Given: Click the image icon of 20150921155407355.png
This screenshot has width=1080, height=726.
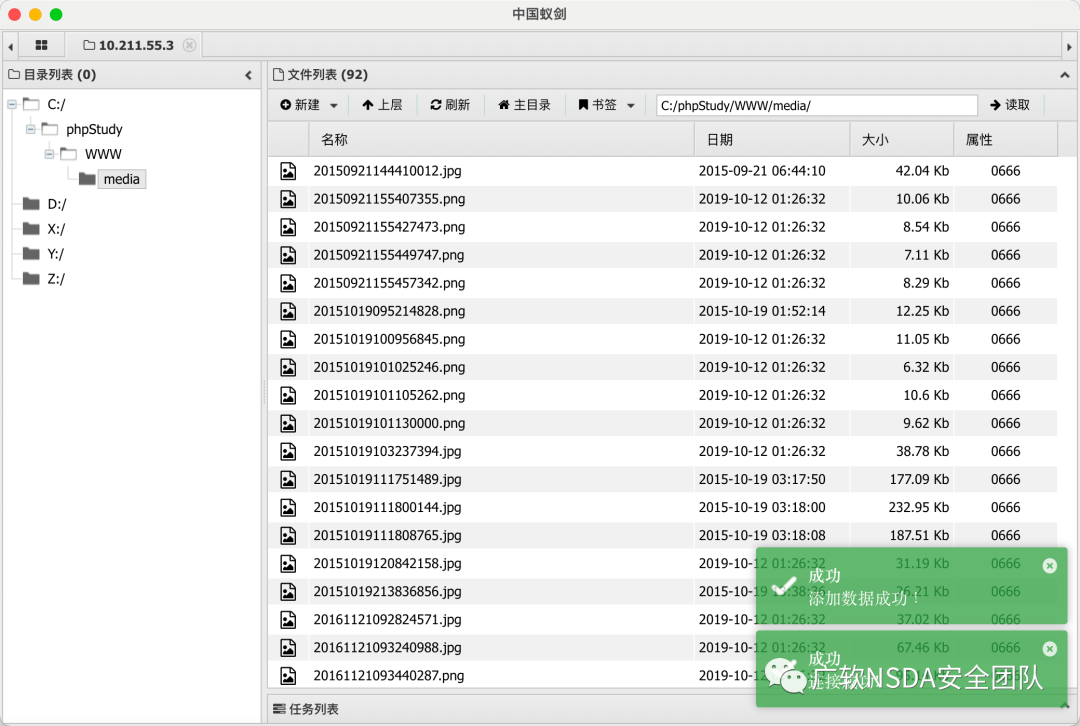Looking at the screenshot, I should 288,199.
